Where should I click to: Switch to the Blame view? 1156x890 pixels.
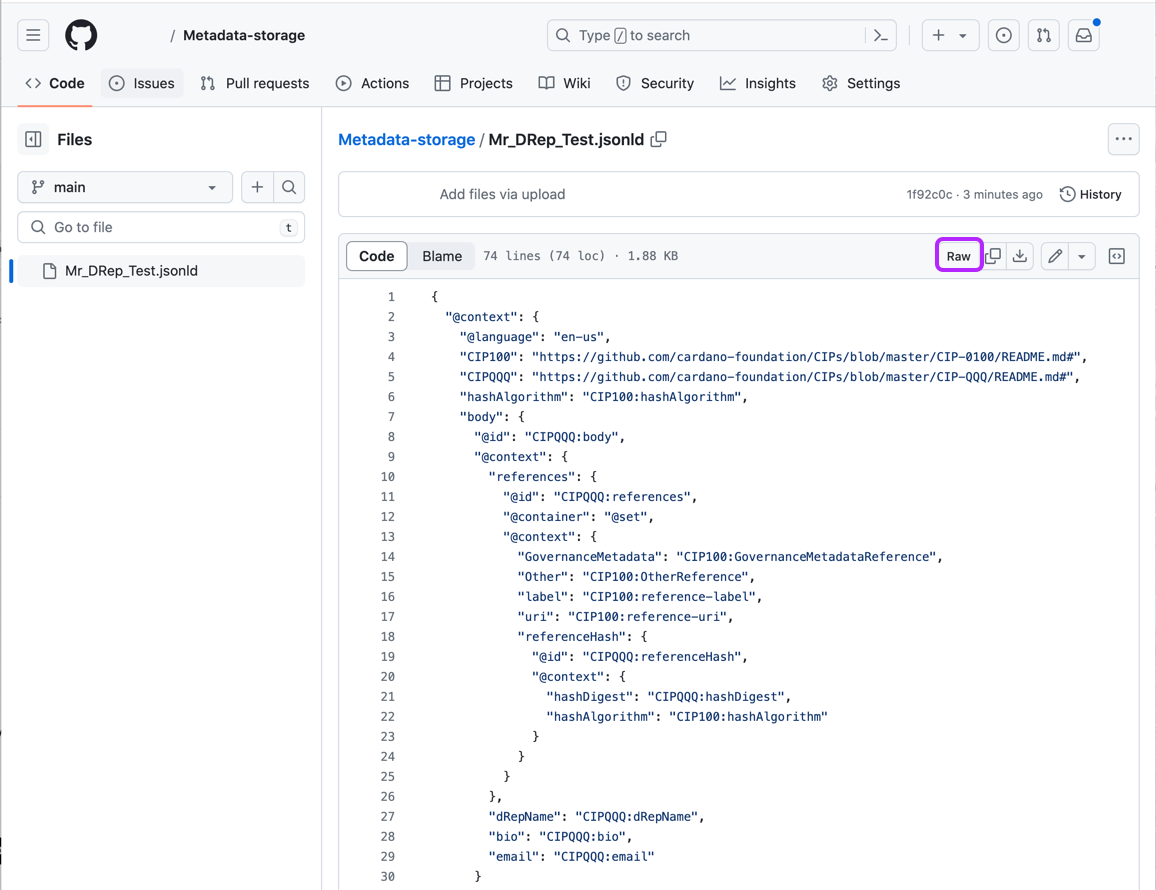(442, 256)
